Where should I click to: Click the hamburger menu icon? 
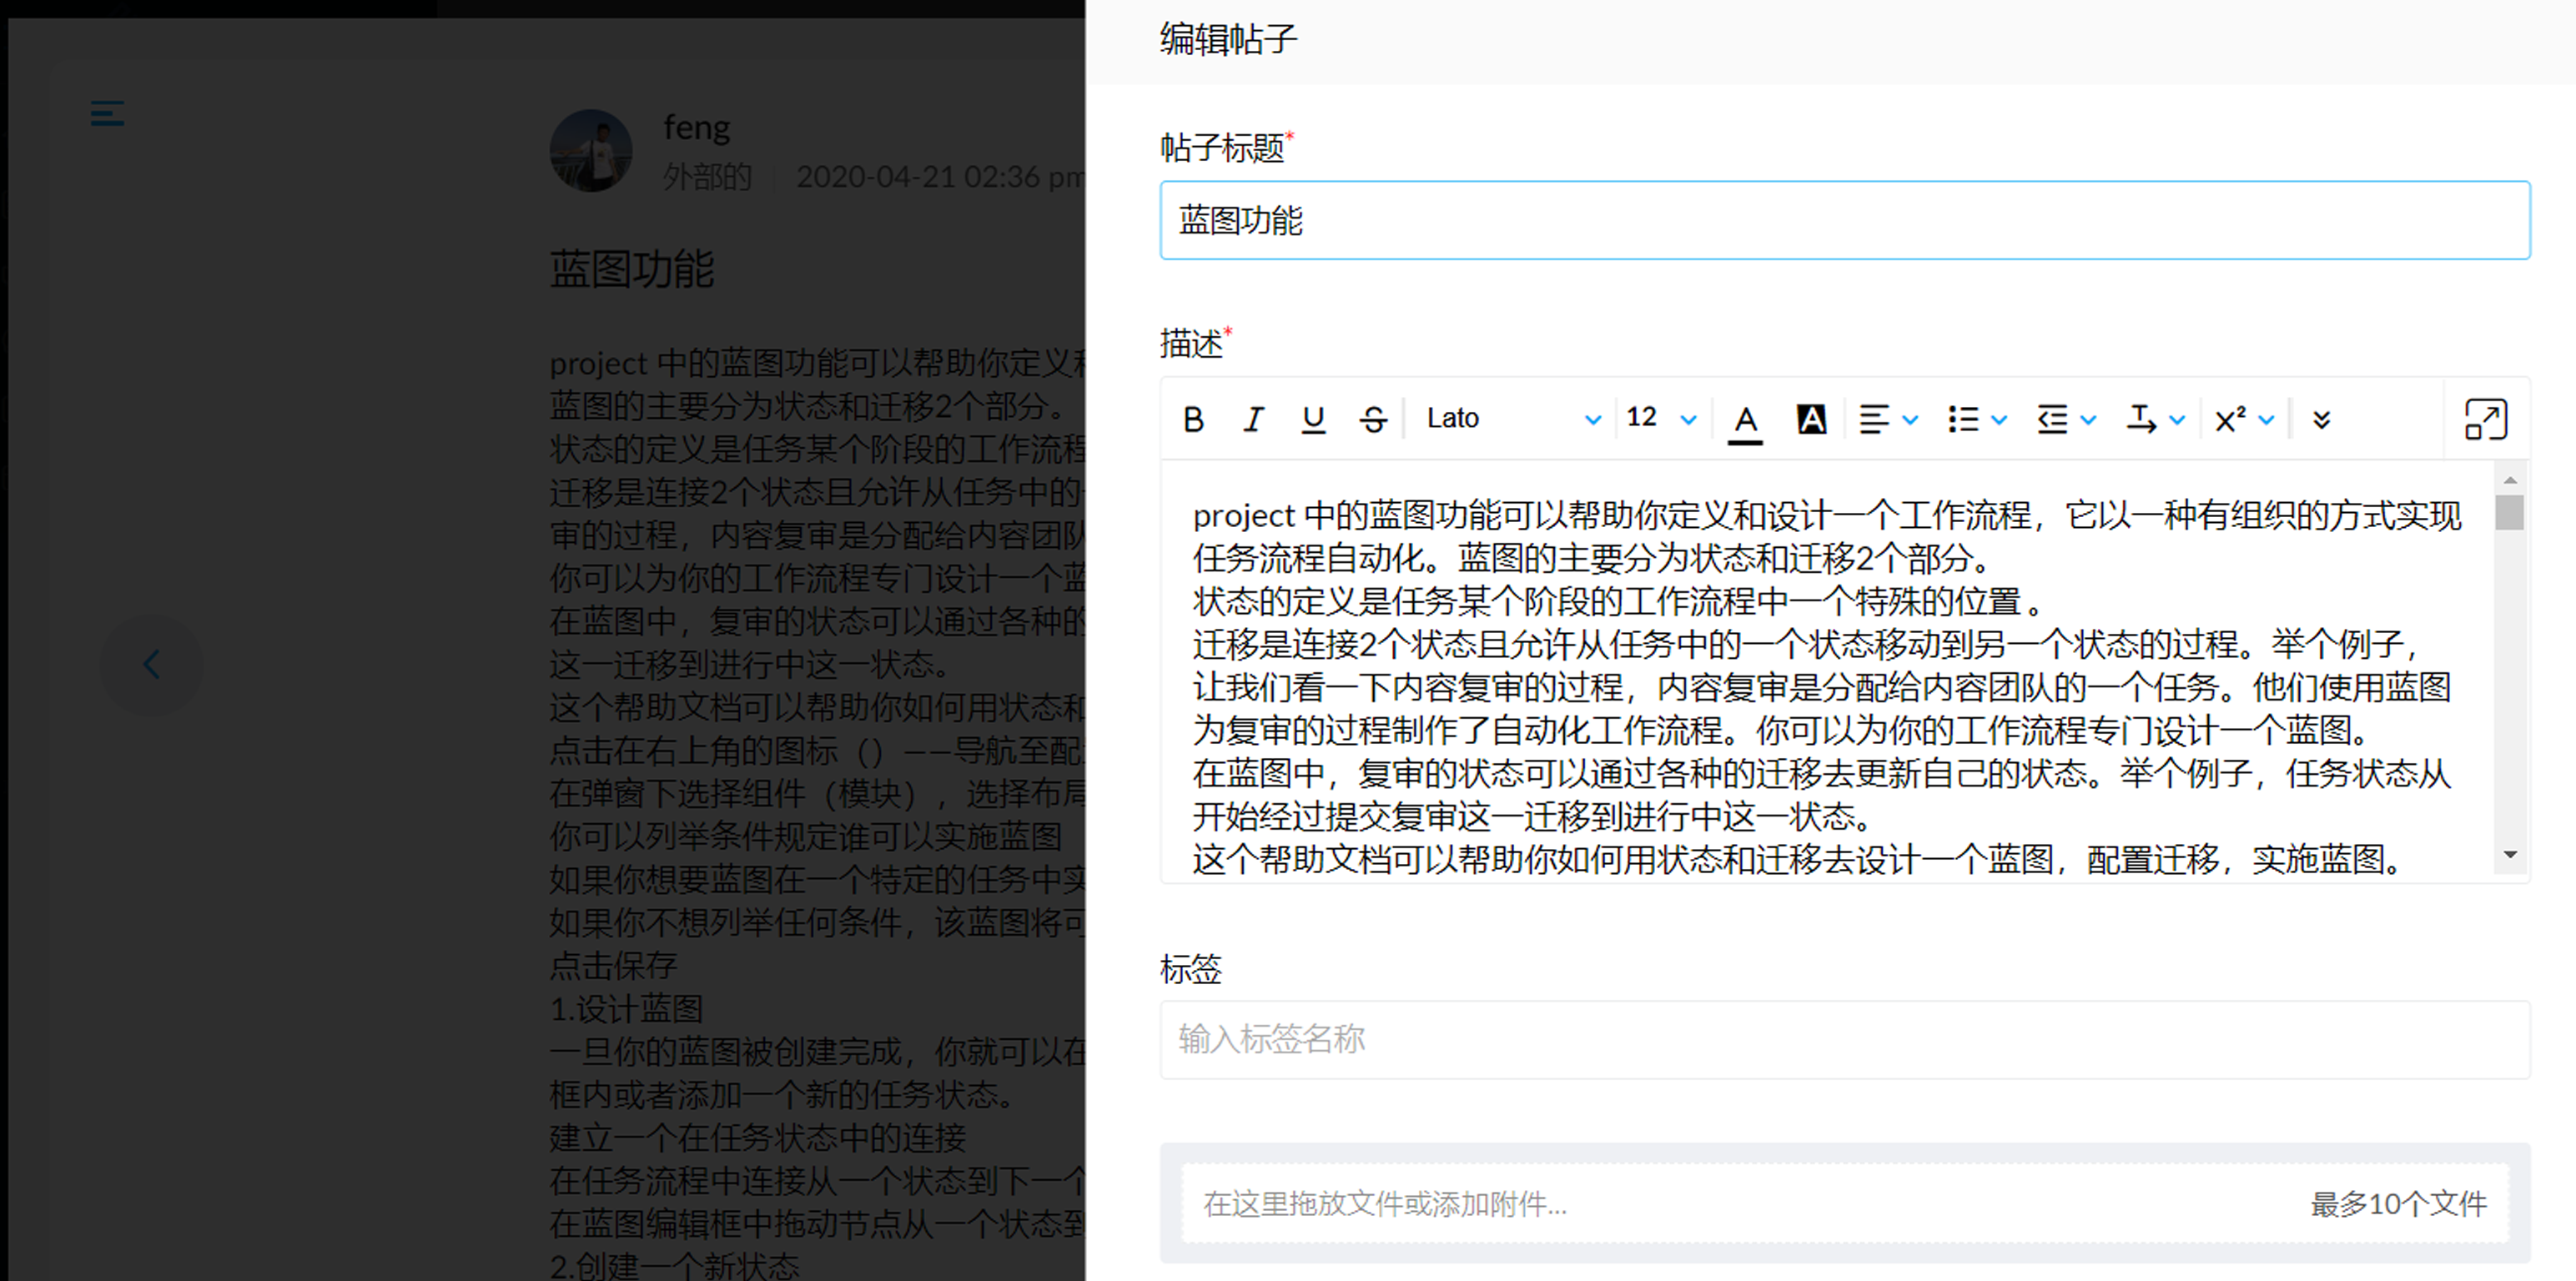tap(107, 113)
